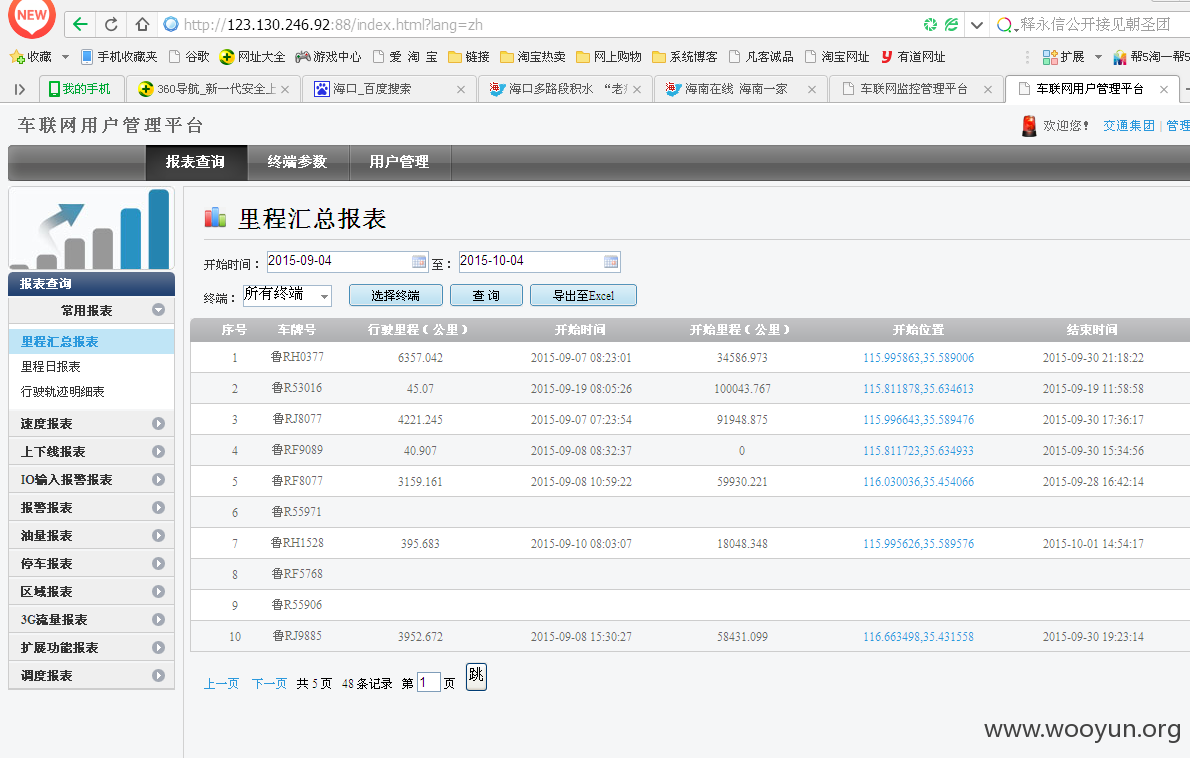Click the 行驶里程 column header
1190x758 pixels.
tap(417, 330)
